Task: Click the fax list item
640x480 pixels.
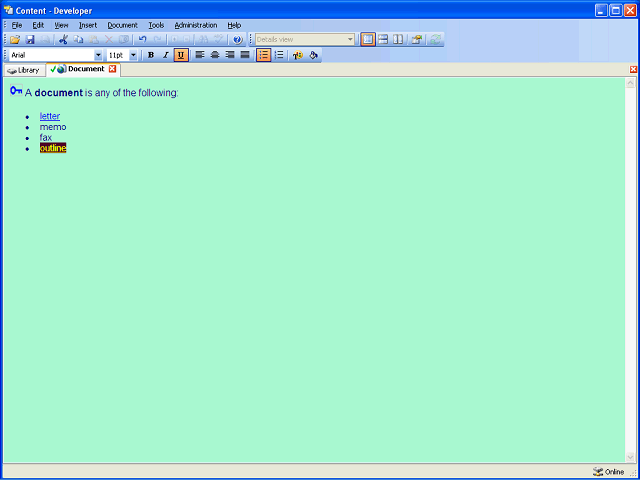Action: click(46, 138)
